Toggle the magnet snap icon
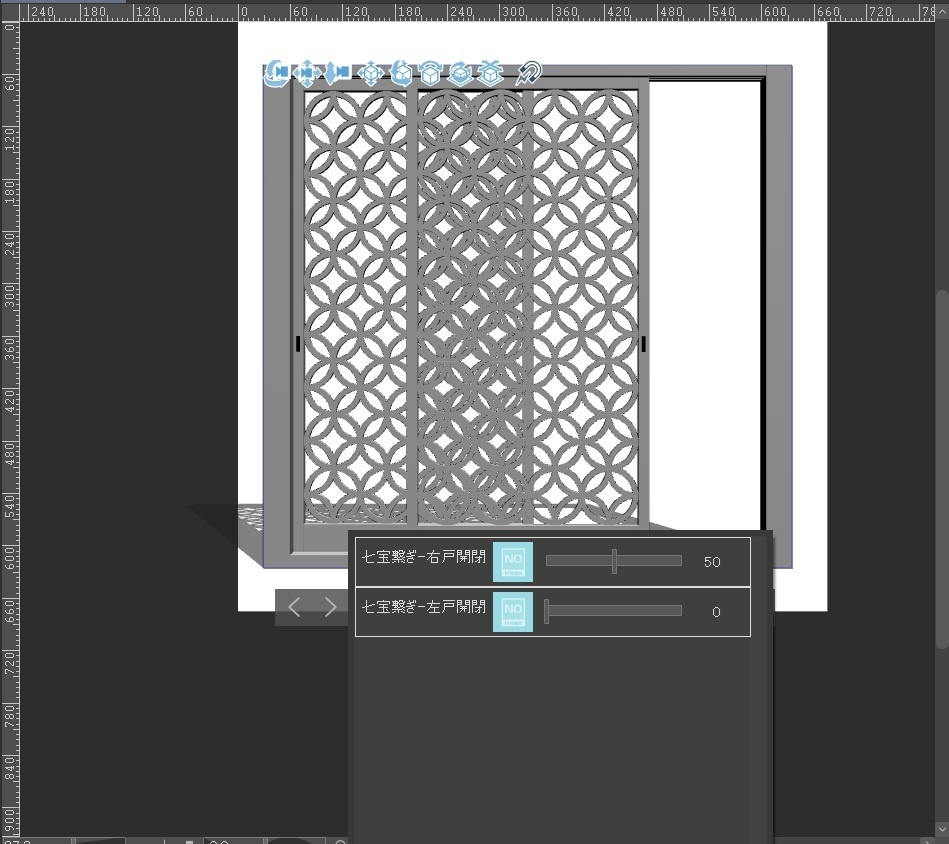The width and height of the screenshot is (949, 844). point(529,73)
